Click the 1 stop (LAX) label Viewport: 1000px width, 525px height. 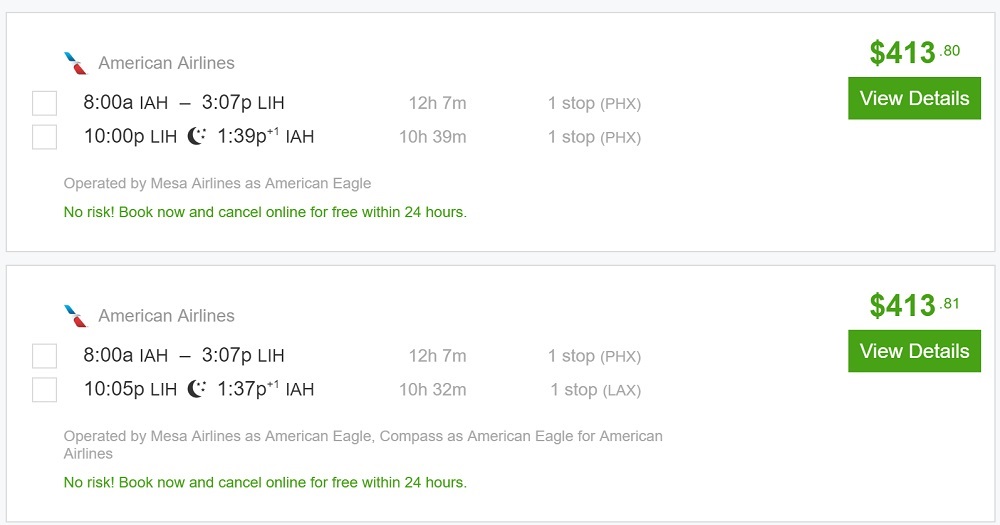(595, 390)
